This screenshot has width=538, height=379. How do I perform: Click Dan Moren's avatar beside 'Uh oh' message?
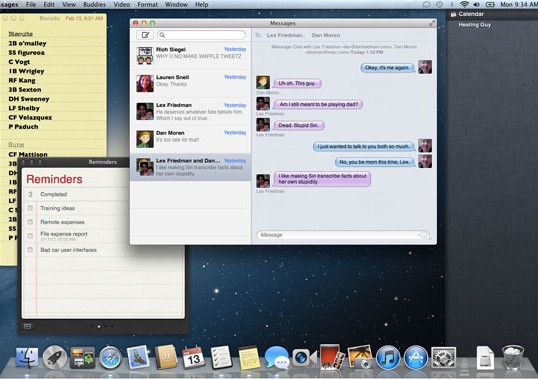(x=263, y=83)
